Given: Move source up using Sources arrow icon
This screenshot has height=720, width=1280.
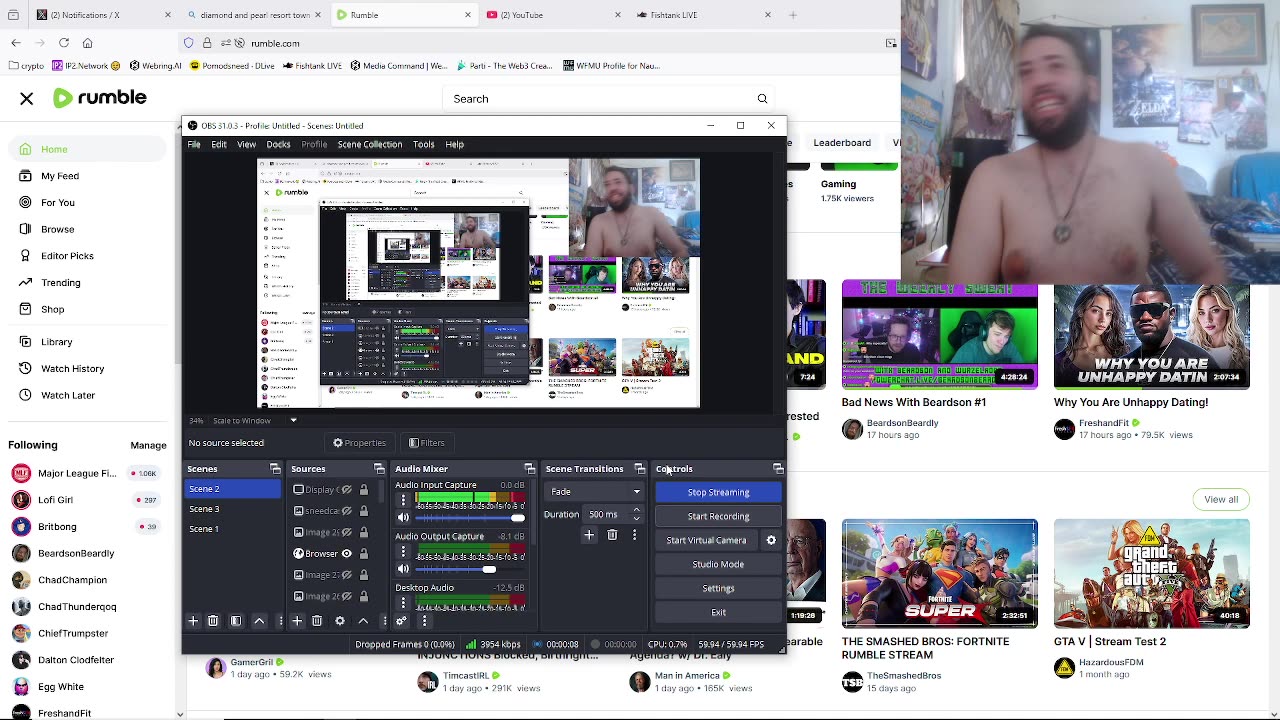Looking at the screenshot, I should (x=363, y=621).
